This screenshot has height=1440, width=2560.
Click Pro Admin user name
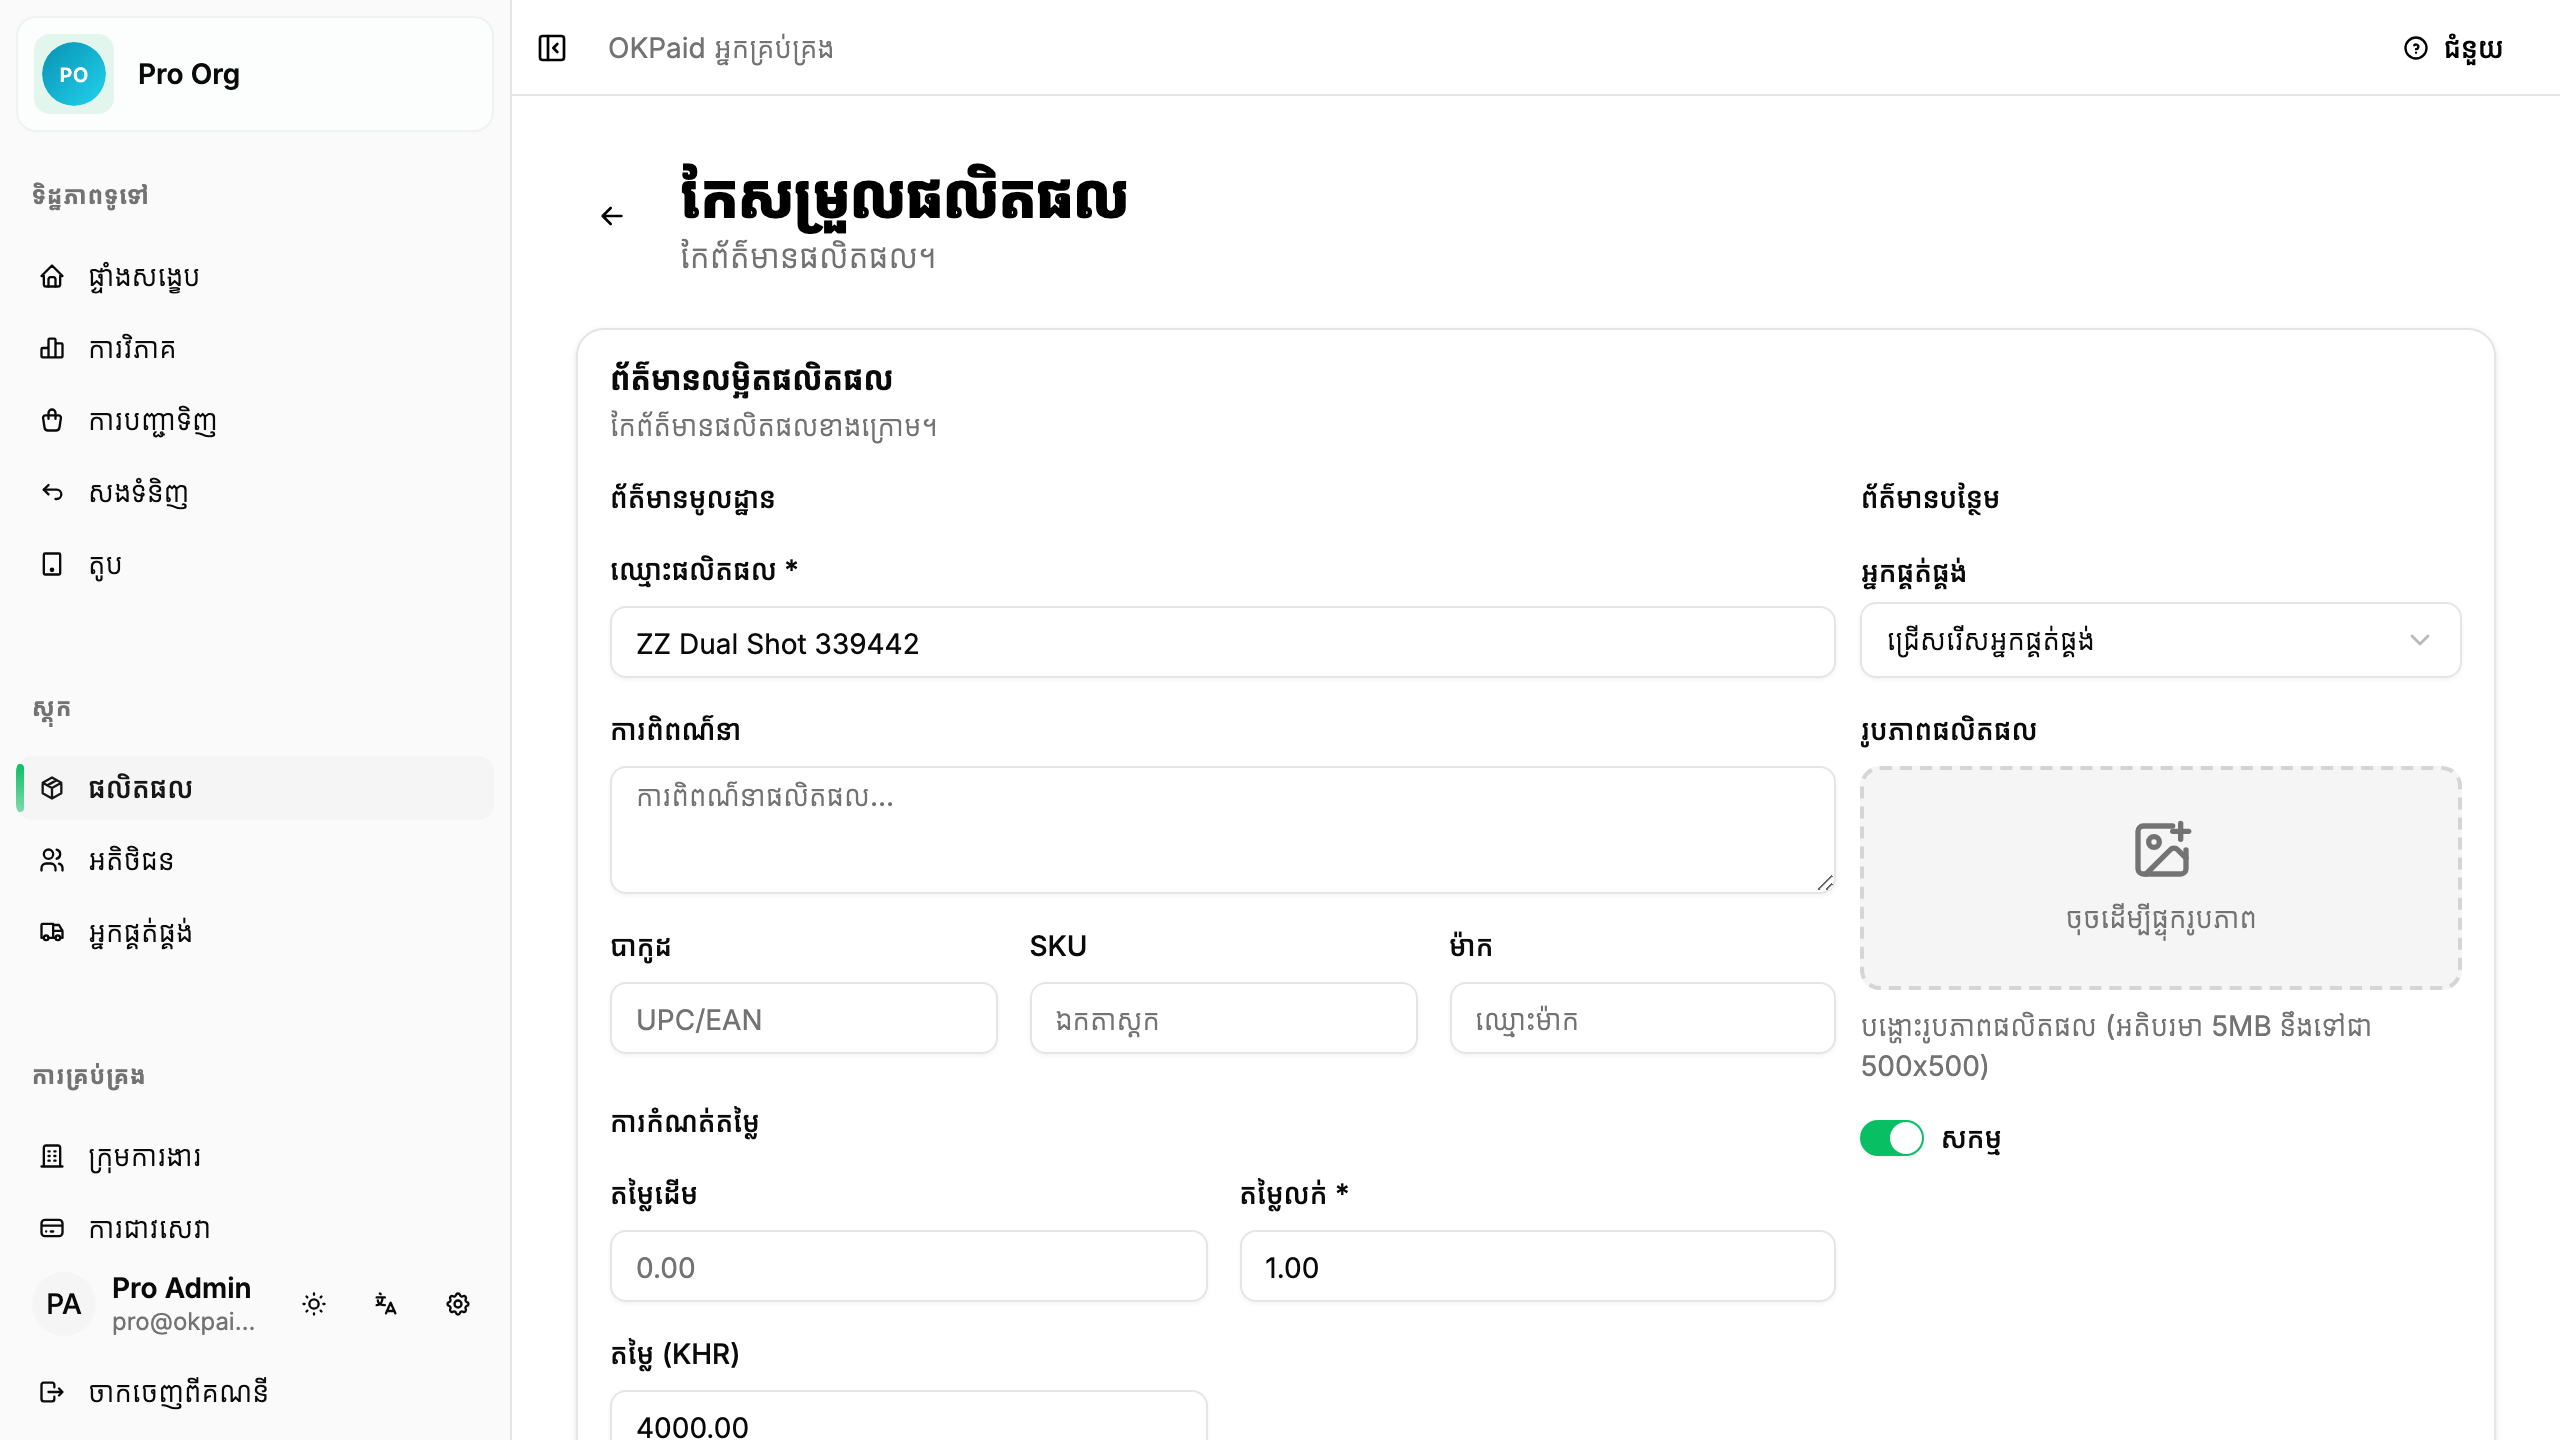[x=181, y=1288]
